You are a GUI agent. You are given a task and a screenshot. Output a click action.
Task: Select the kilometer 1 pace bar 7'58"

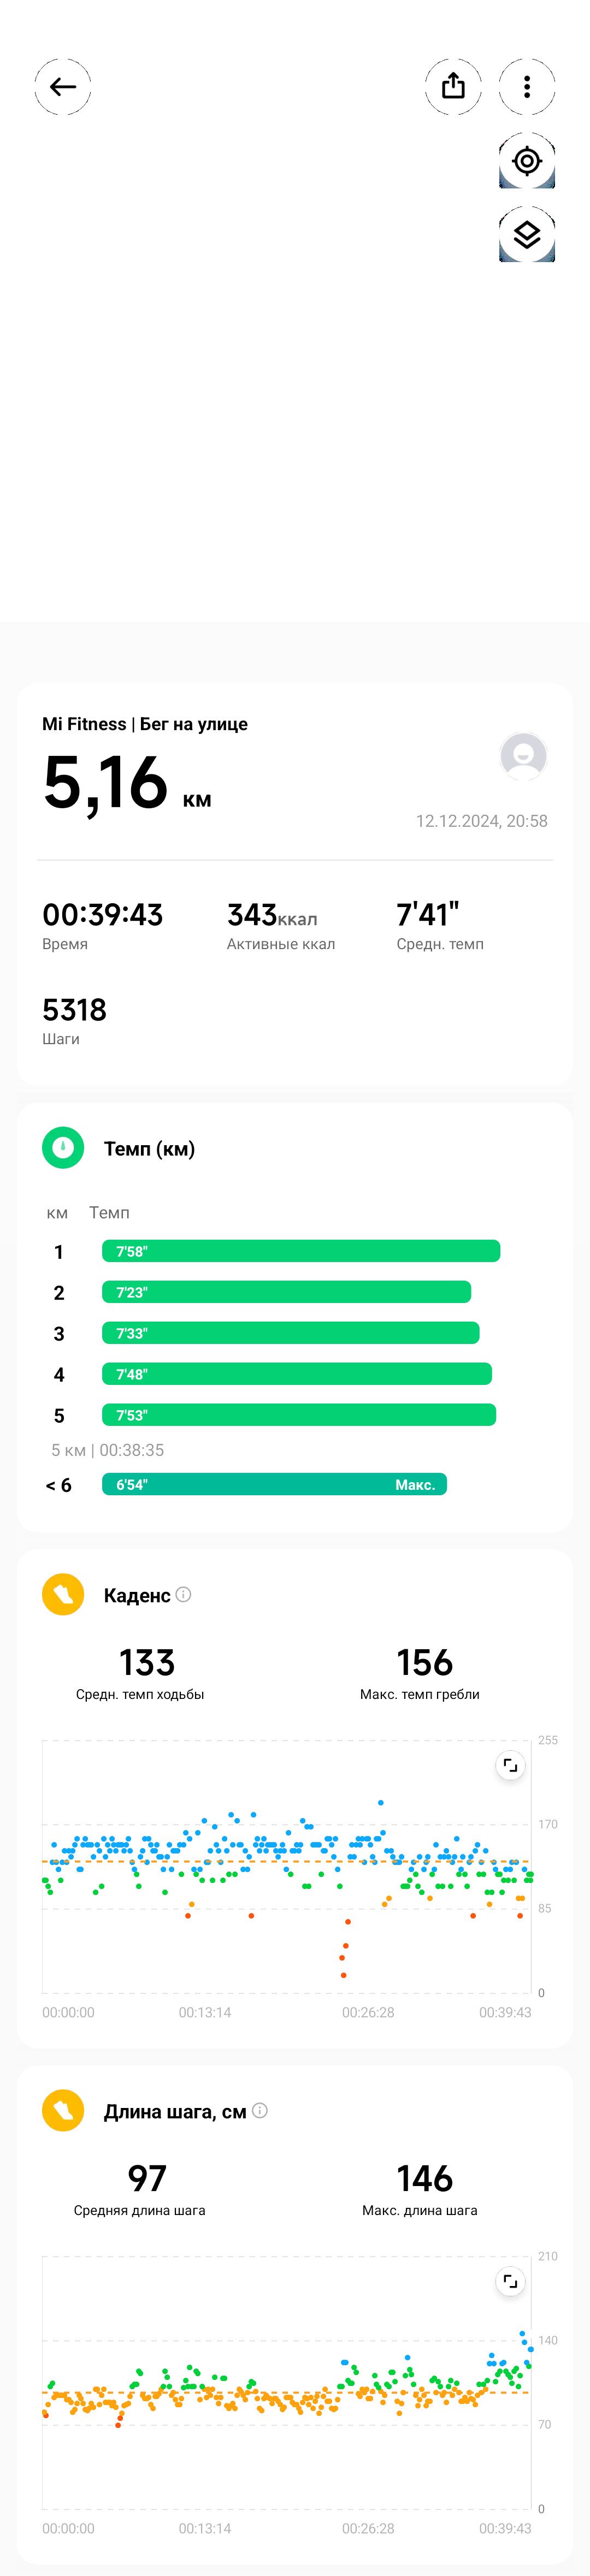301,1251
